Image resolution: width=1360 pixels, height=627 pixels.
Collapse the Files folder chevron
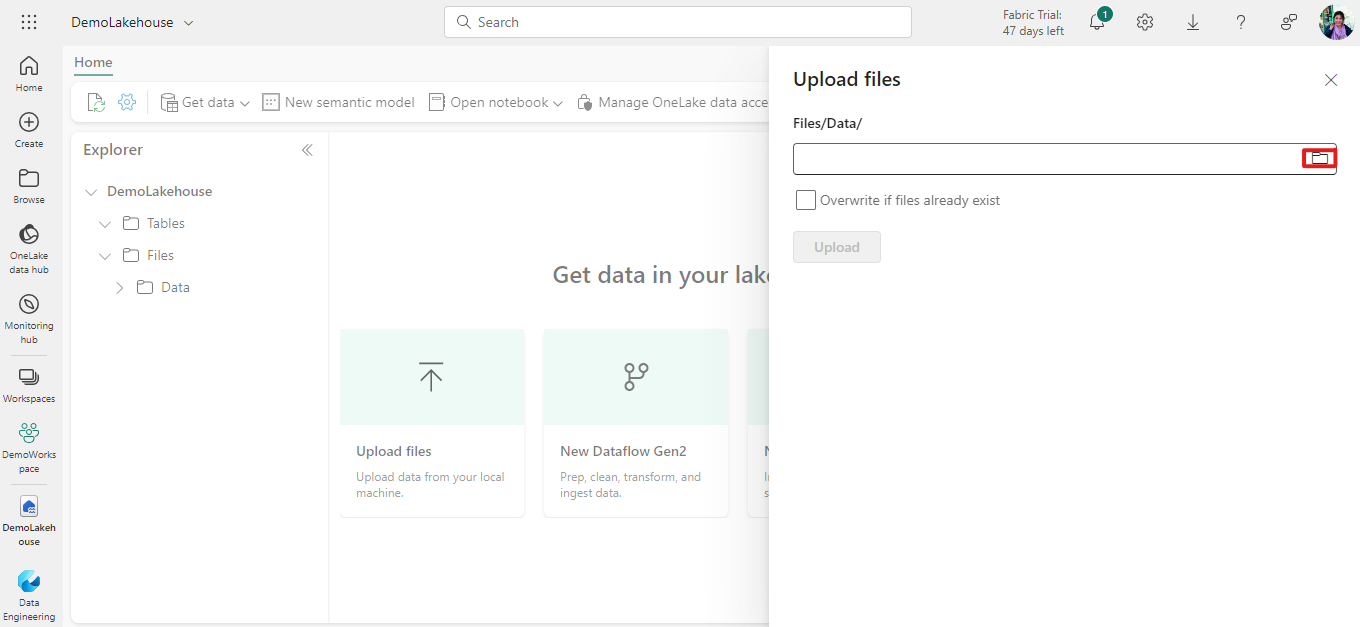(105, 255)
